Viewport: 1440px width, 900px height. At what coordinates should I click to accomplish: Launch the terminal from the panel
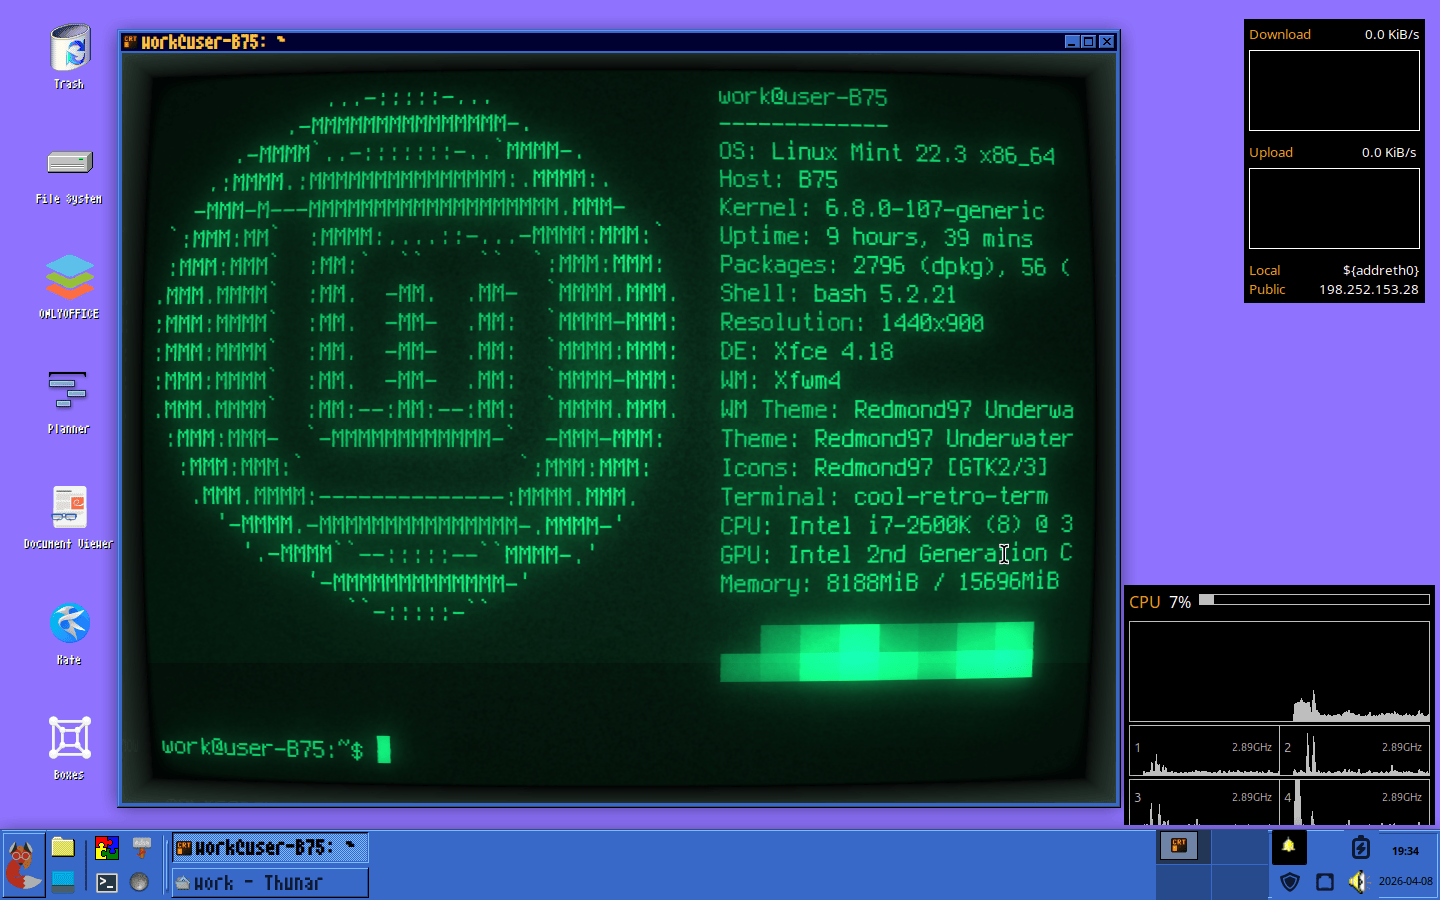[107, 882]
